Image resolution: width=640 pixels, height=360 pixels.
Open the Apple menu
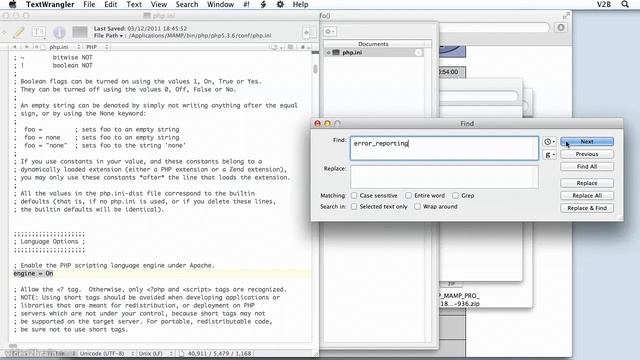[13, 4]
